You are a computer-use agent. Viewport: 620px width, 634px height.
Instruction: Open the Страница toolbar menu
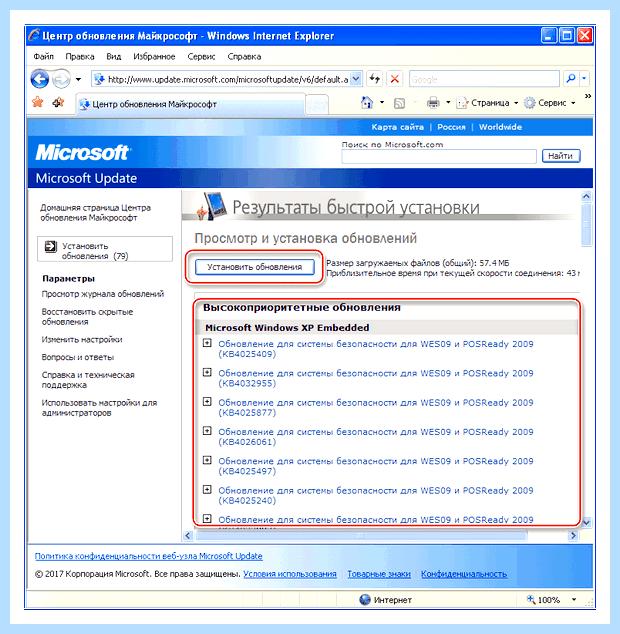click(487, 103)
